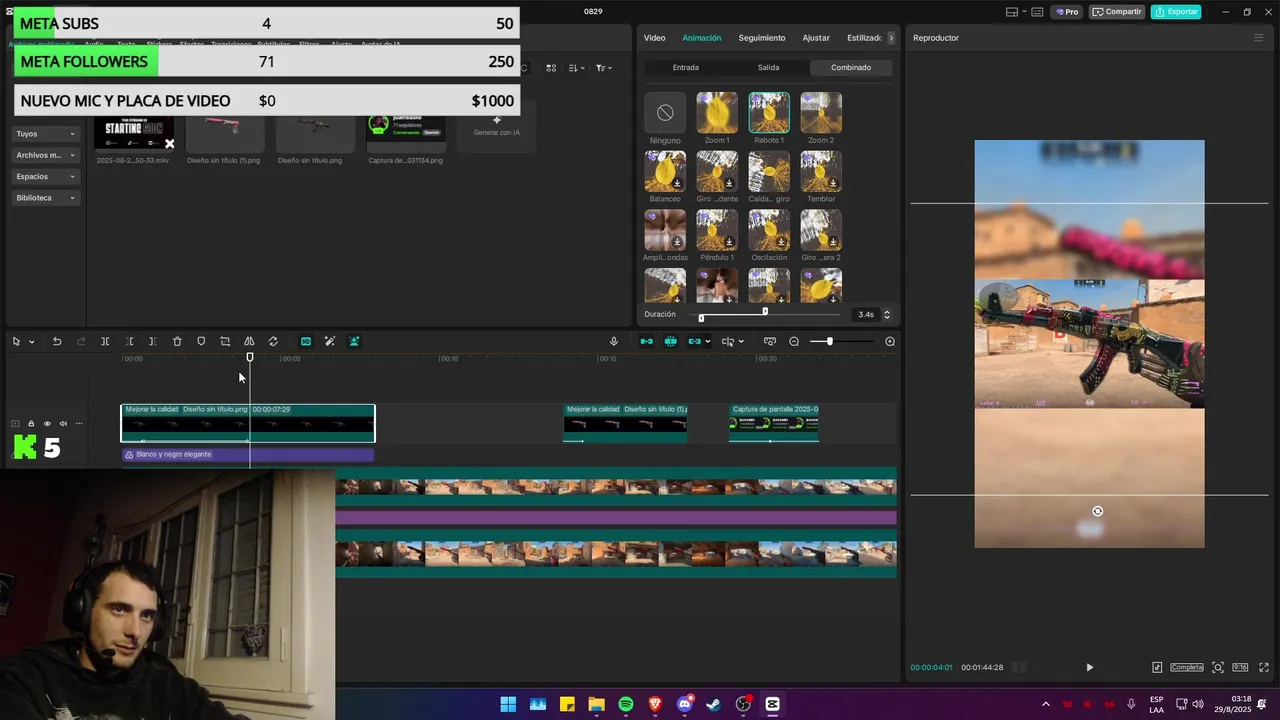Download the Balanceo animation
Screen dimensions: 1280x720
coord(677,184)
